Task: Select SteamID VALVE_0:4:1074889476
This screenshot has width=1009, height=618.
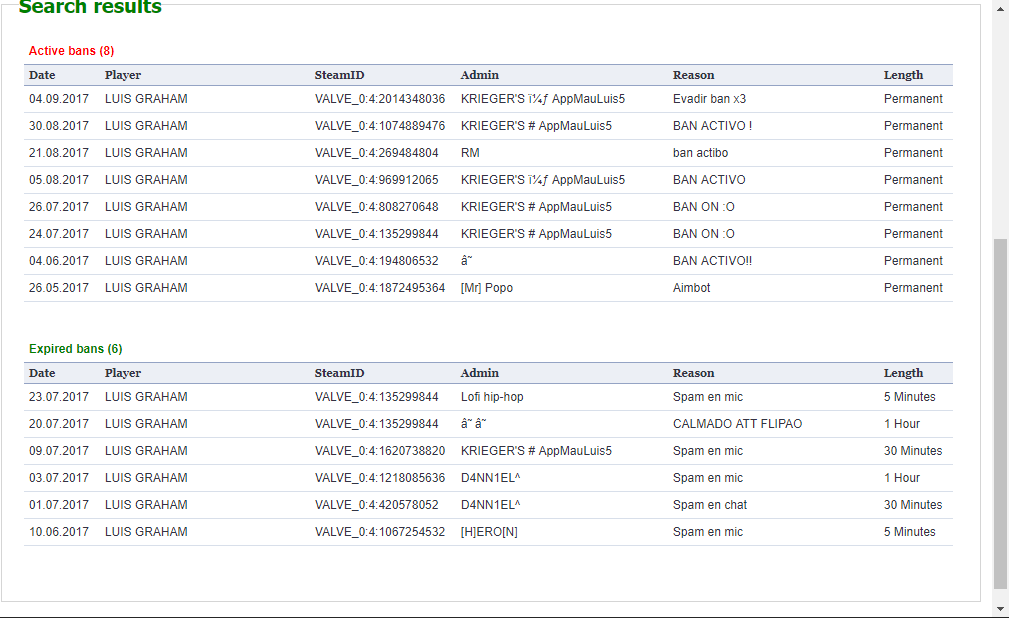Action: (x=380, y=126)
